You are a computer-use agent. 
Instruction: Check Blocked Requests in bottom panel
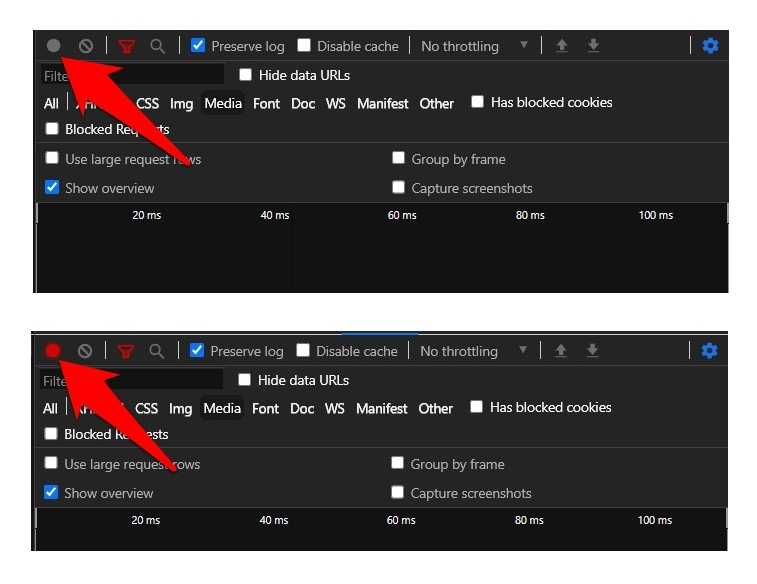(x=51, y=433)
